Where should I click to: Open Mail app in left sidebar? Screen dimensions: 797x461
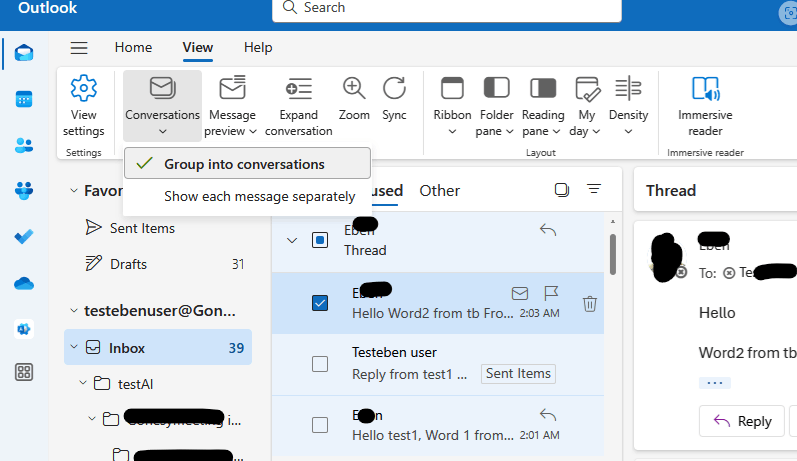coord(24,53)
